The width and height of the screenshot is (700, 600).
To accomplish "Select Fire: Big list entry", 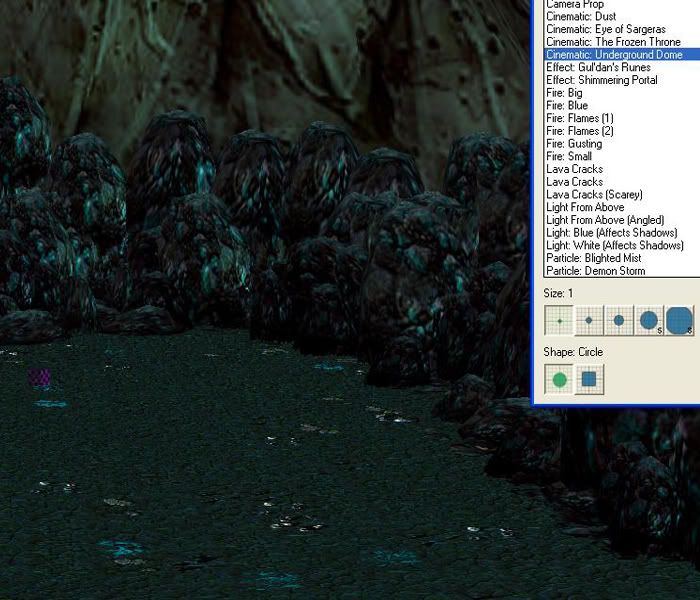I will pyautogui.click(x=564, y=93).
